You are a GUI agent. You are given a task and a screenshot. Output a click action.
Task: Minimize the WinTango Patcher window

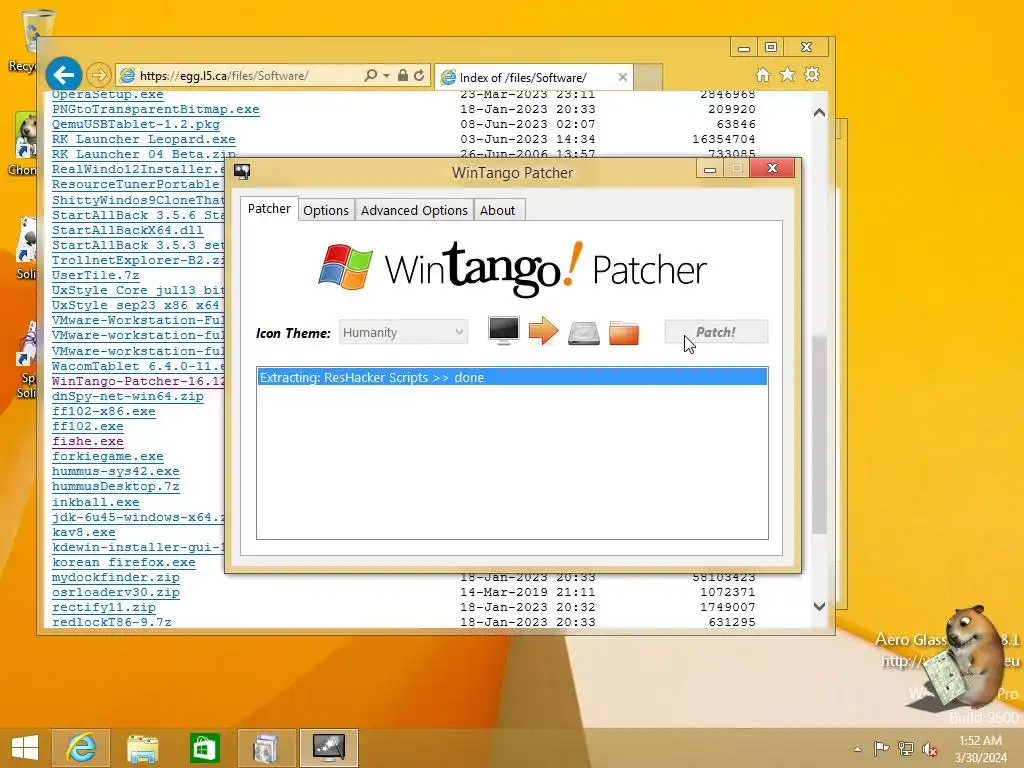(710, 169)
